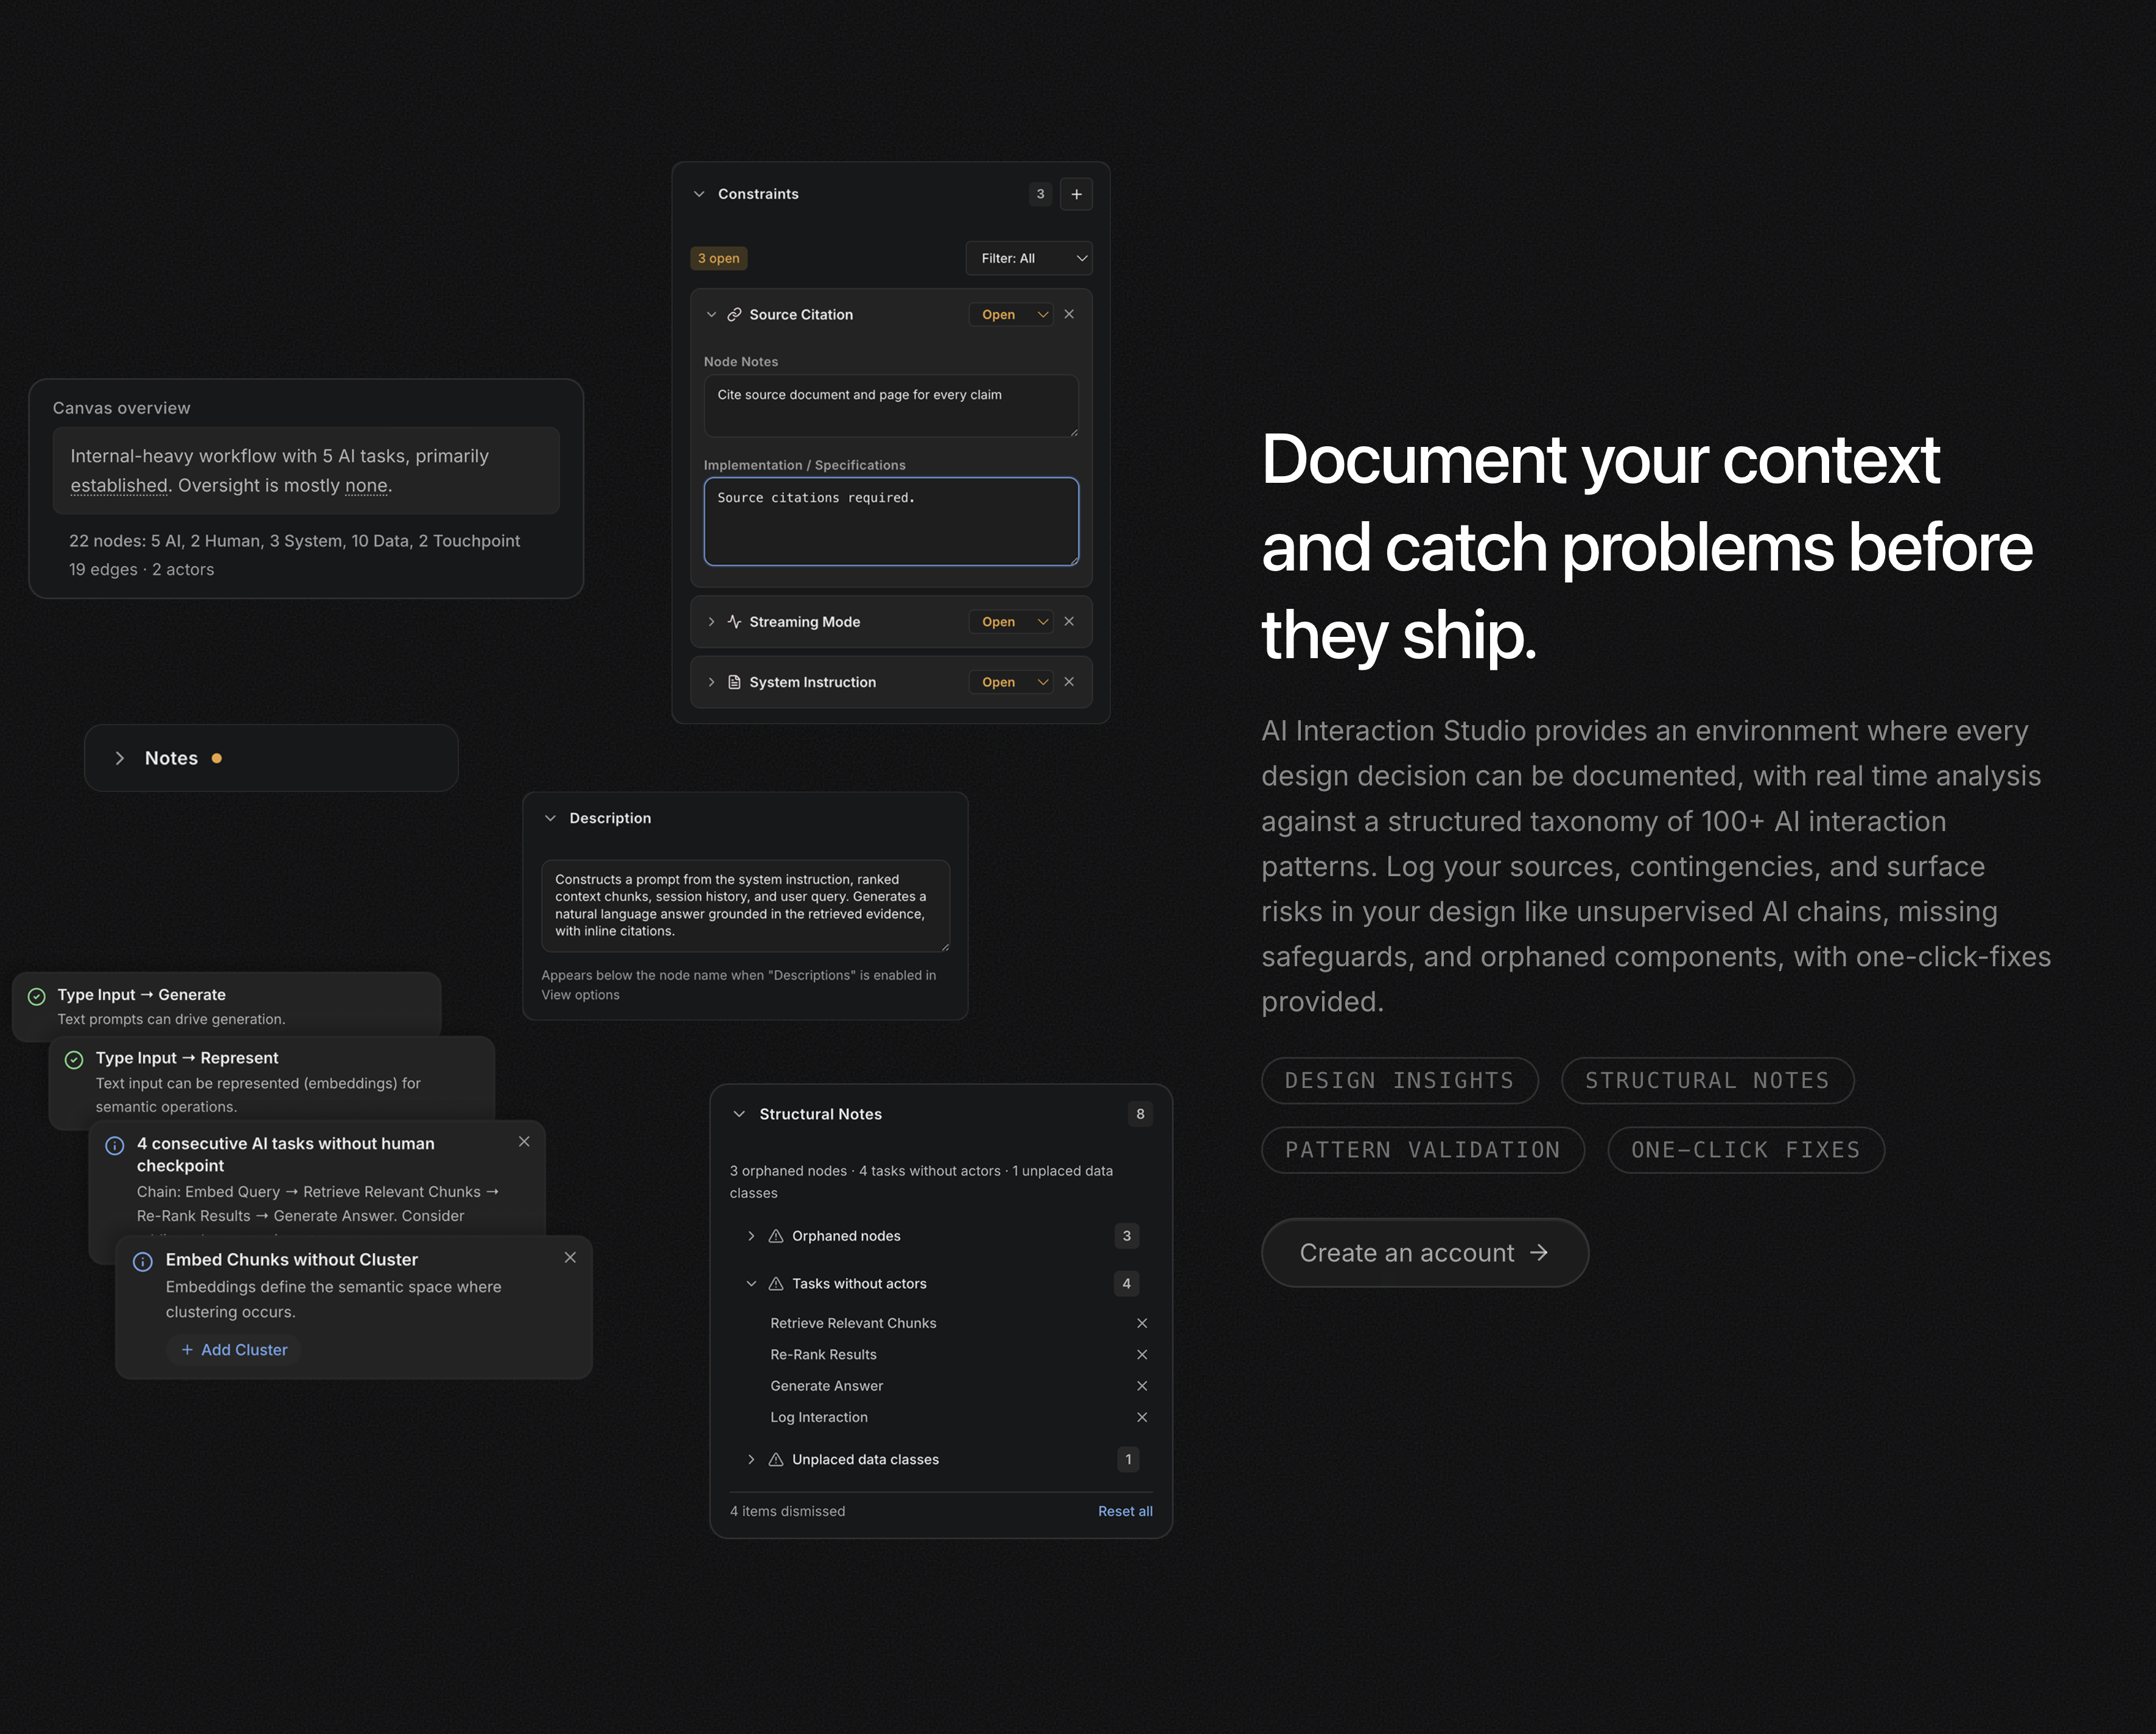
Task: Change Streaming Mode status using its Open dropdown
Action: point(1011,621)
